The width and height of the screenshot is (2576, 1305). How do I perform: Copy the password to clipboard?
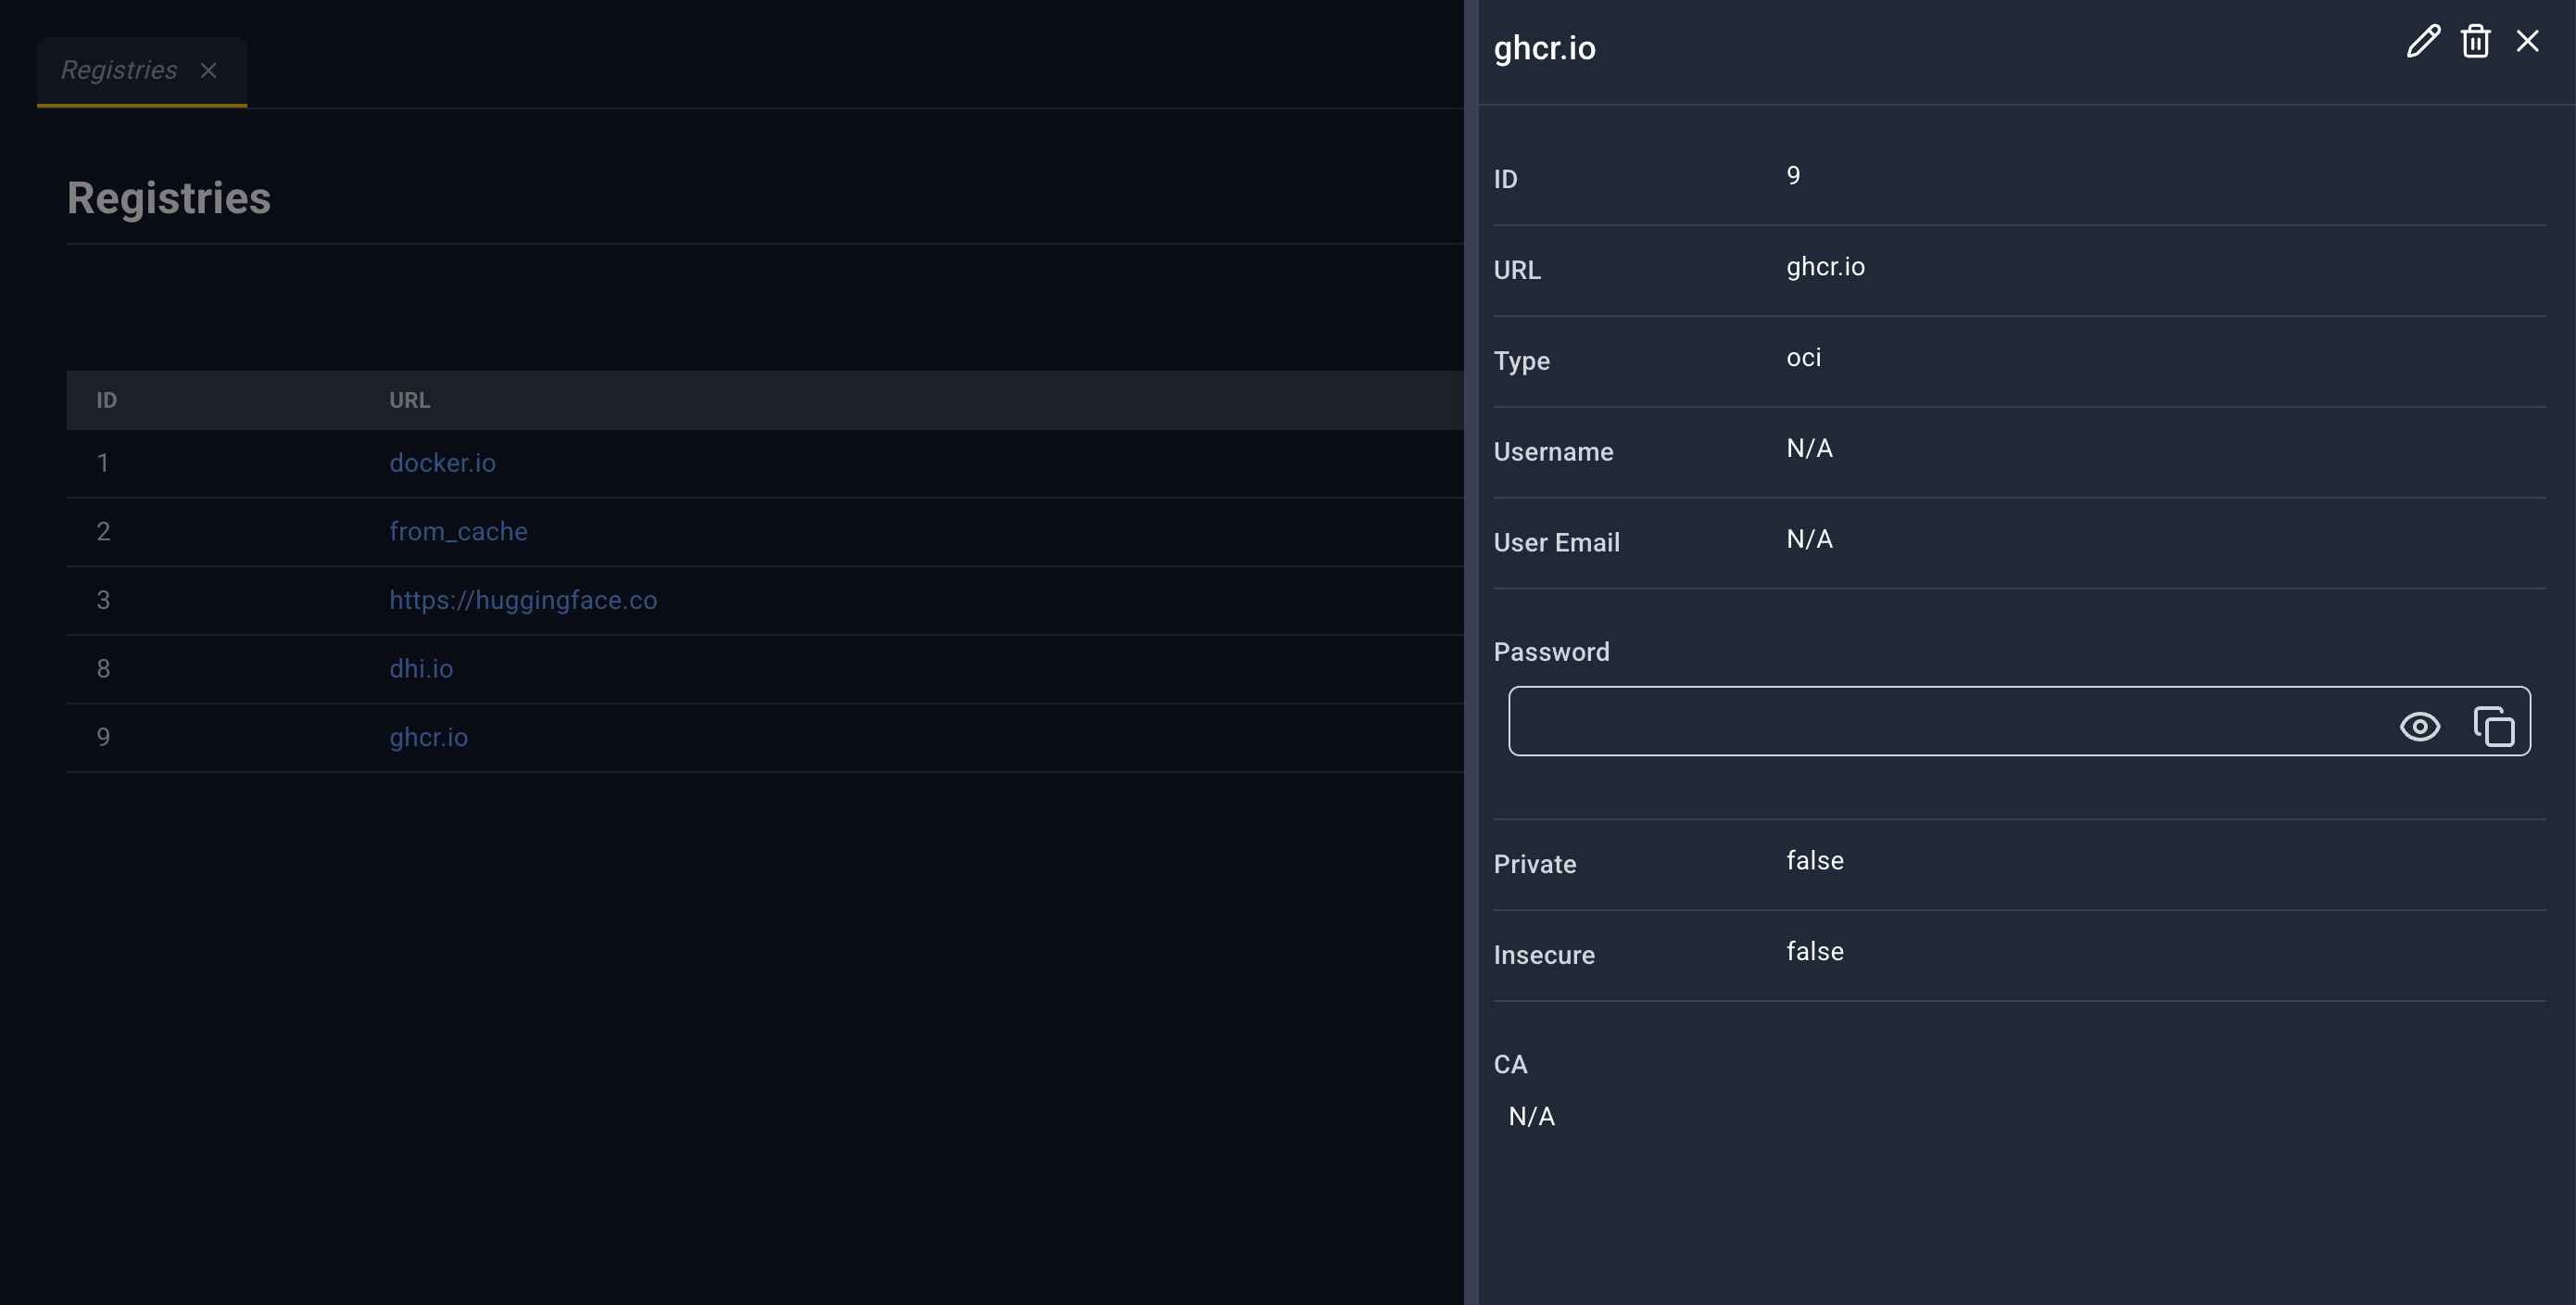2493,726
